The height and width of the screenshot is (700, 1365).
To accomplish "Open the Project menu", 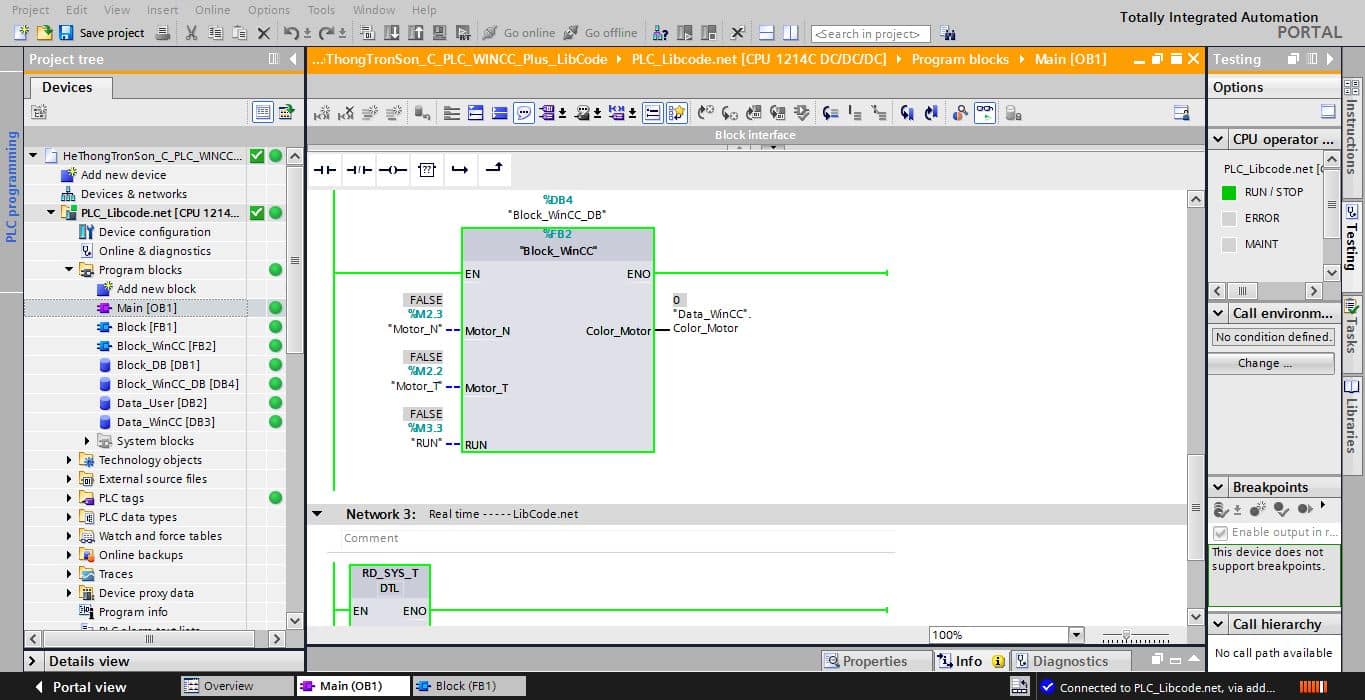I will pos(31,9).
